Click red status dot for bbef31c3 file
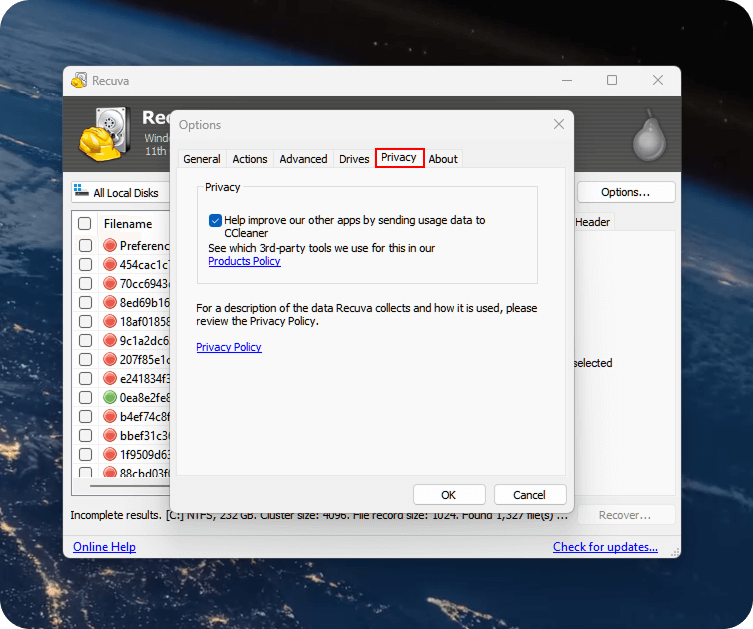 [x=110, y=435]
